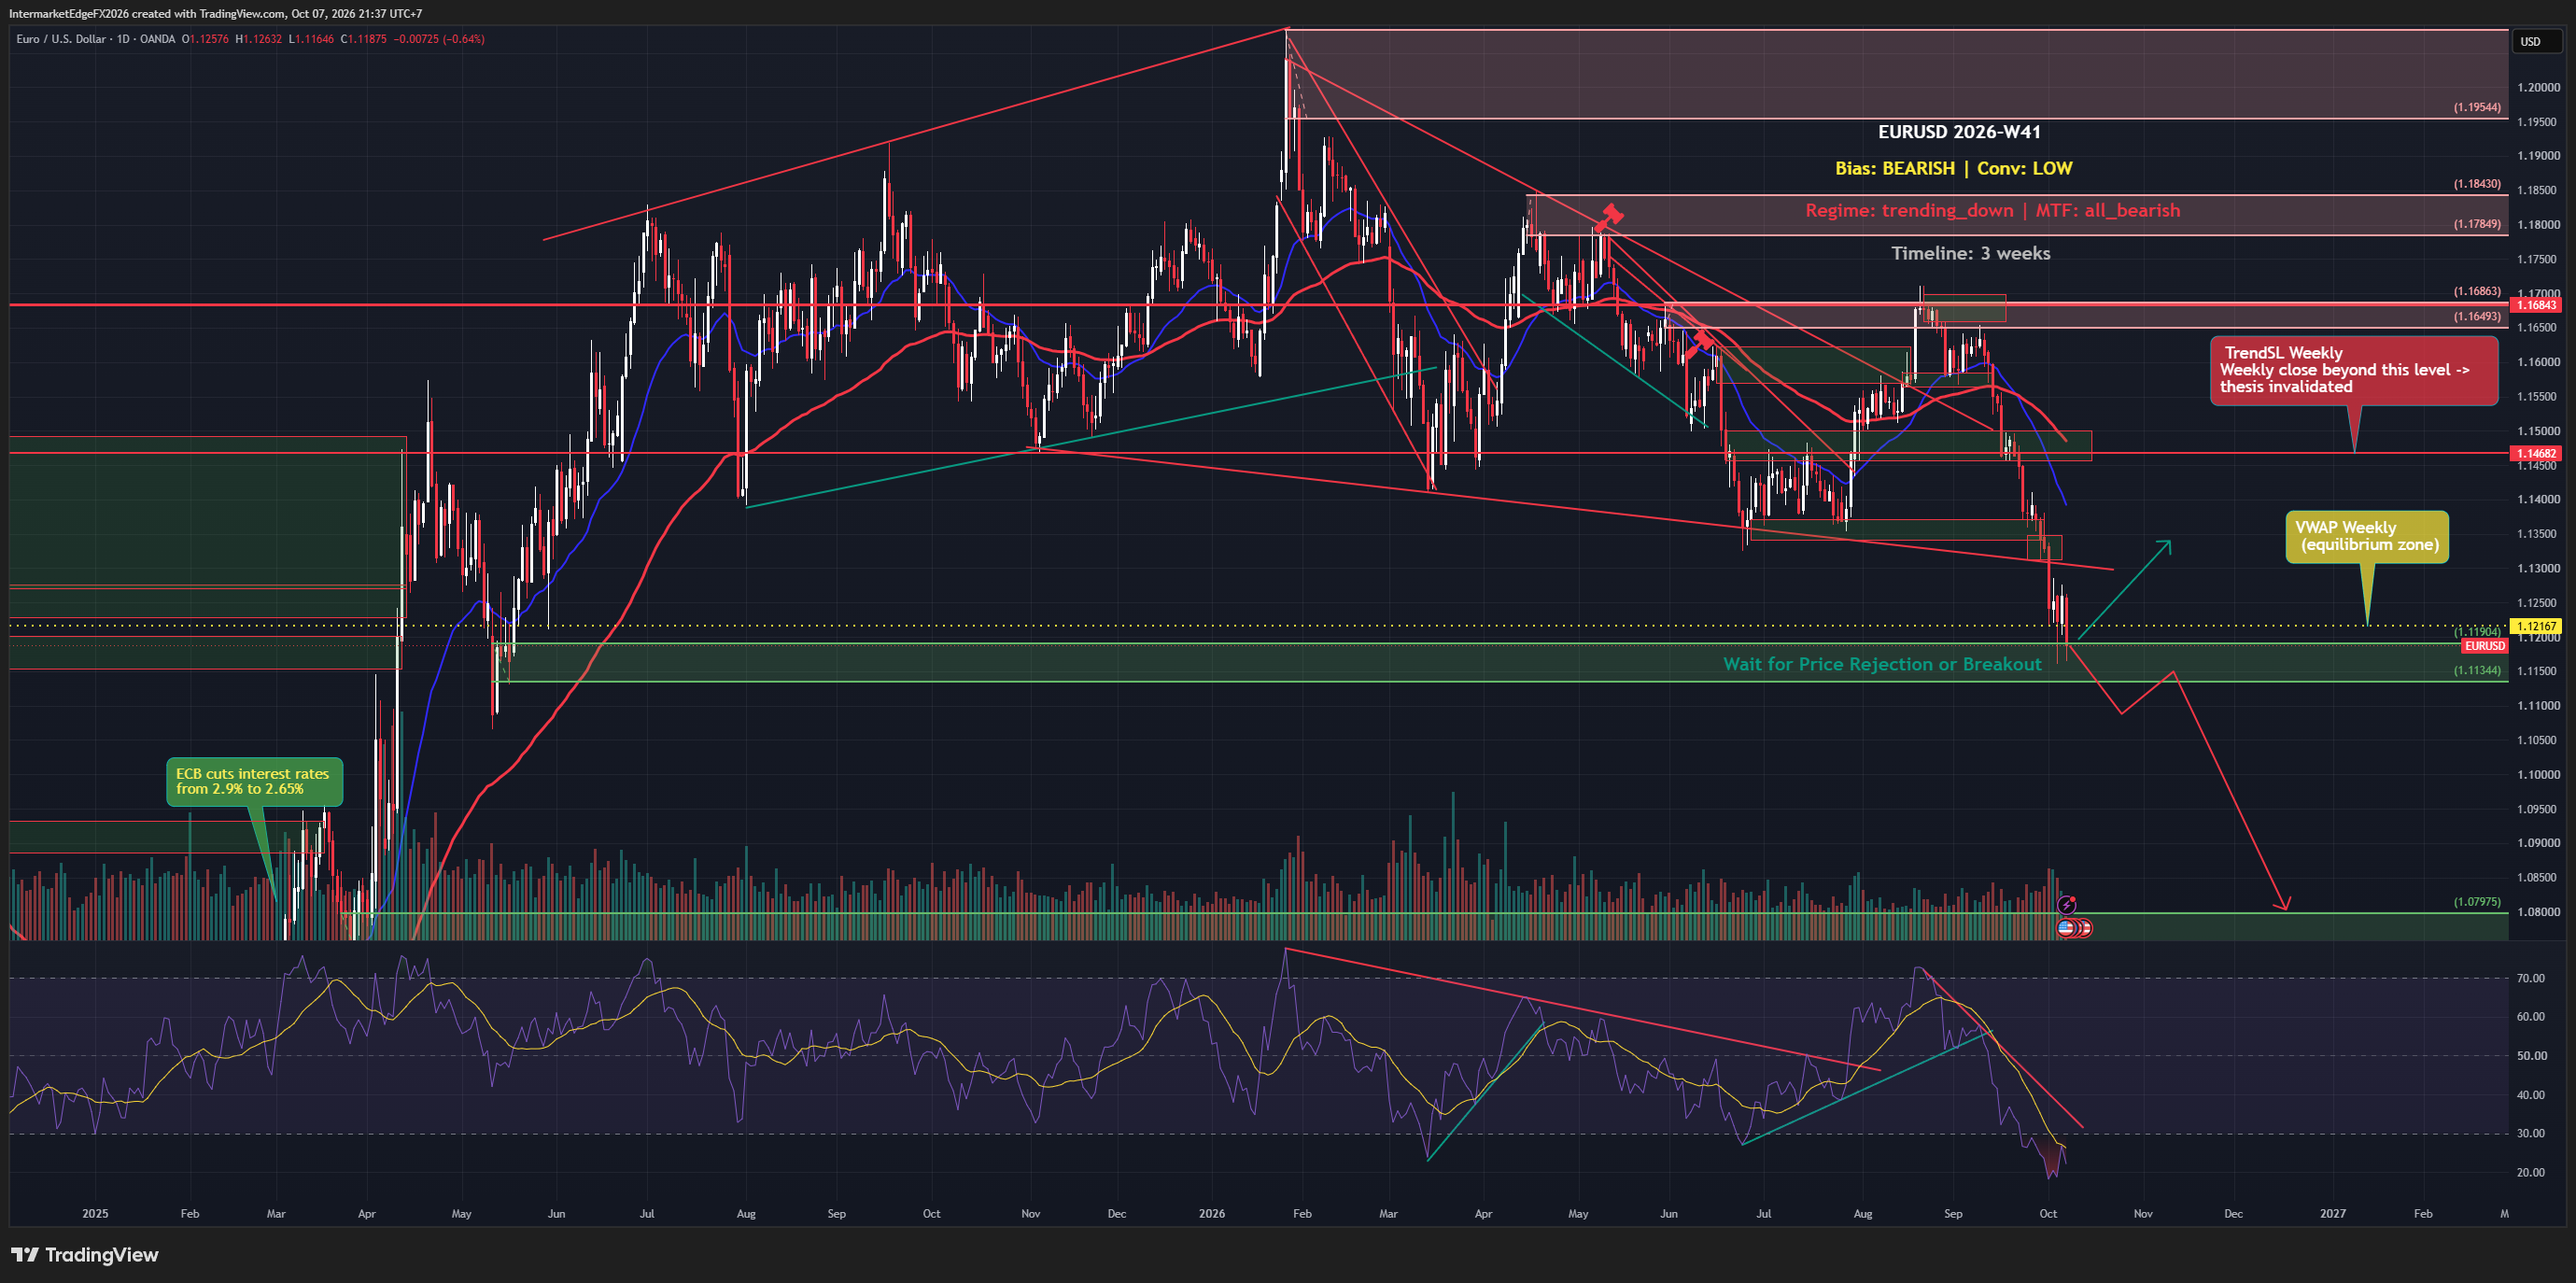Click the RSI 50.00 scale value

(2530, 1055)
